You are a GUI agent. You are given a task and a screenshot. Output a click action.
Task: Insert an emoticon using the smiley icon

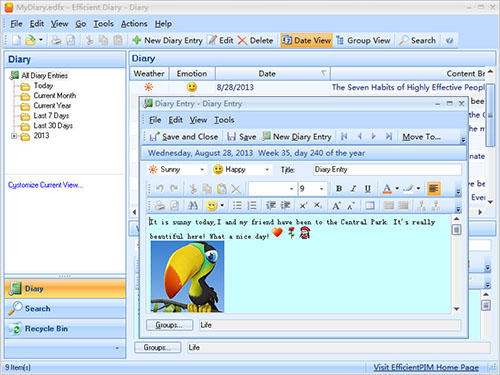tap(212, 206)
